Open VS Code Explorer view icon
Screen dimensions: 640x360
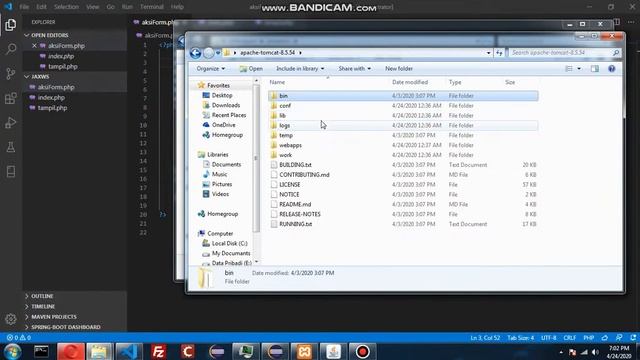pyautogui.click(x=11, y=25)
